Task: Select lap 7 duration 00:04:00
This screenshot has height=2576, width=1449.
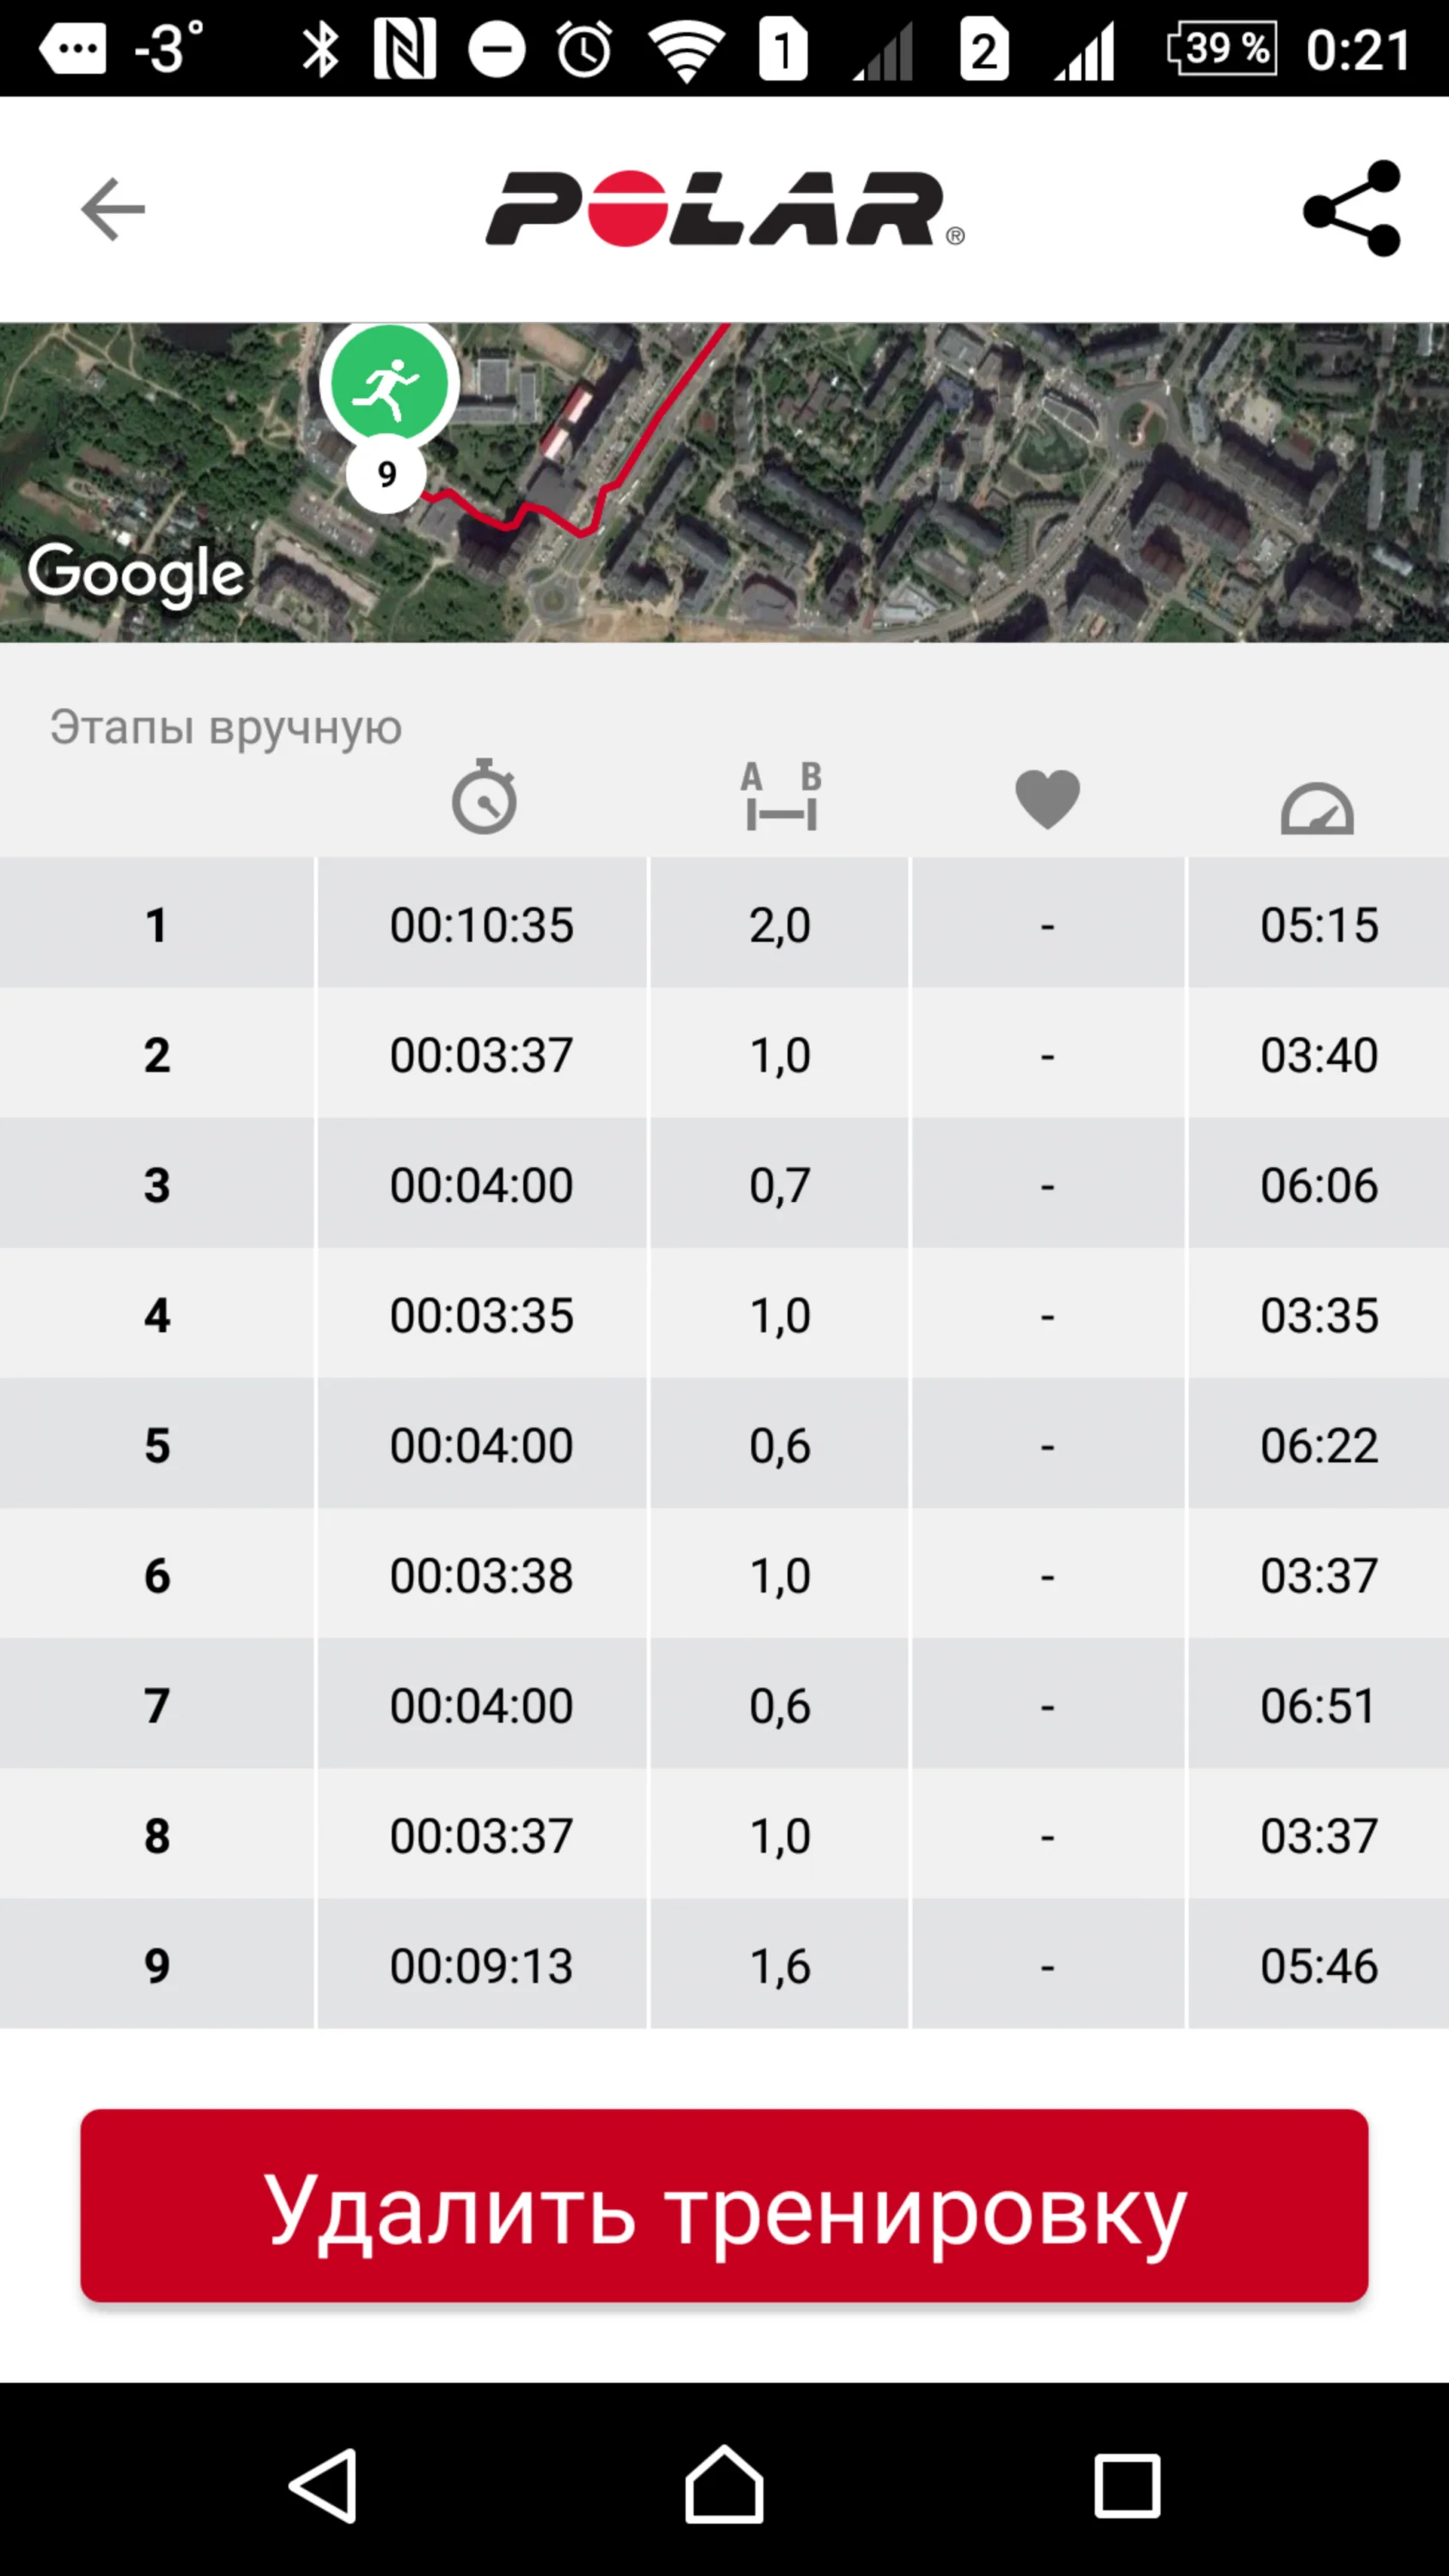Action: coord(481,1705)
